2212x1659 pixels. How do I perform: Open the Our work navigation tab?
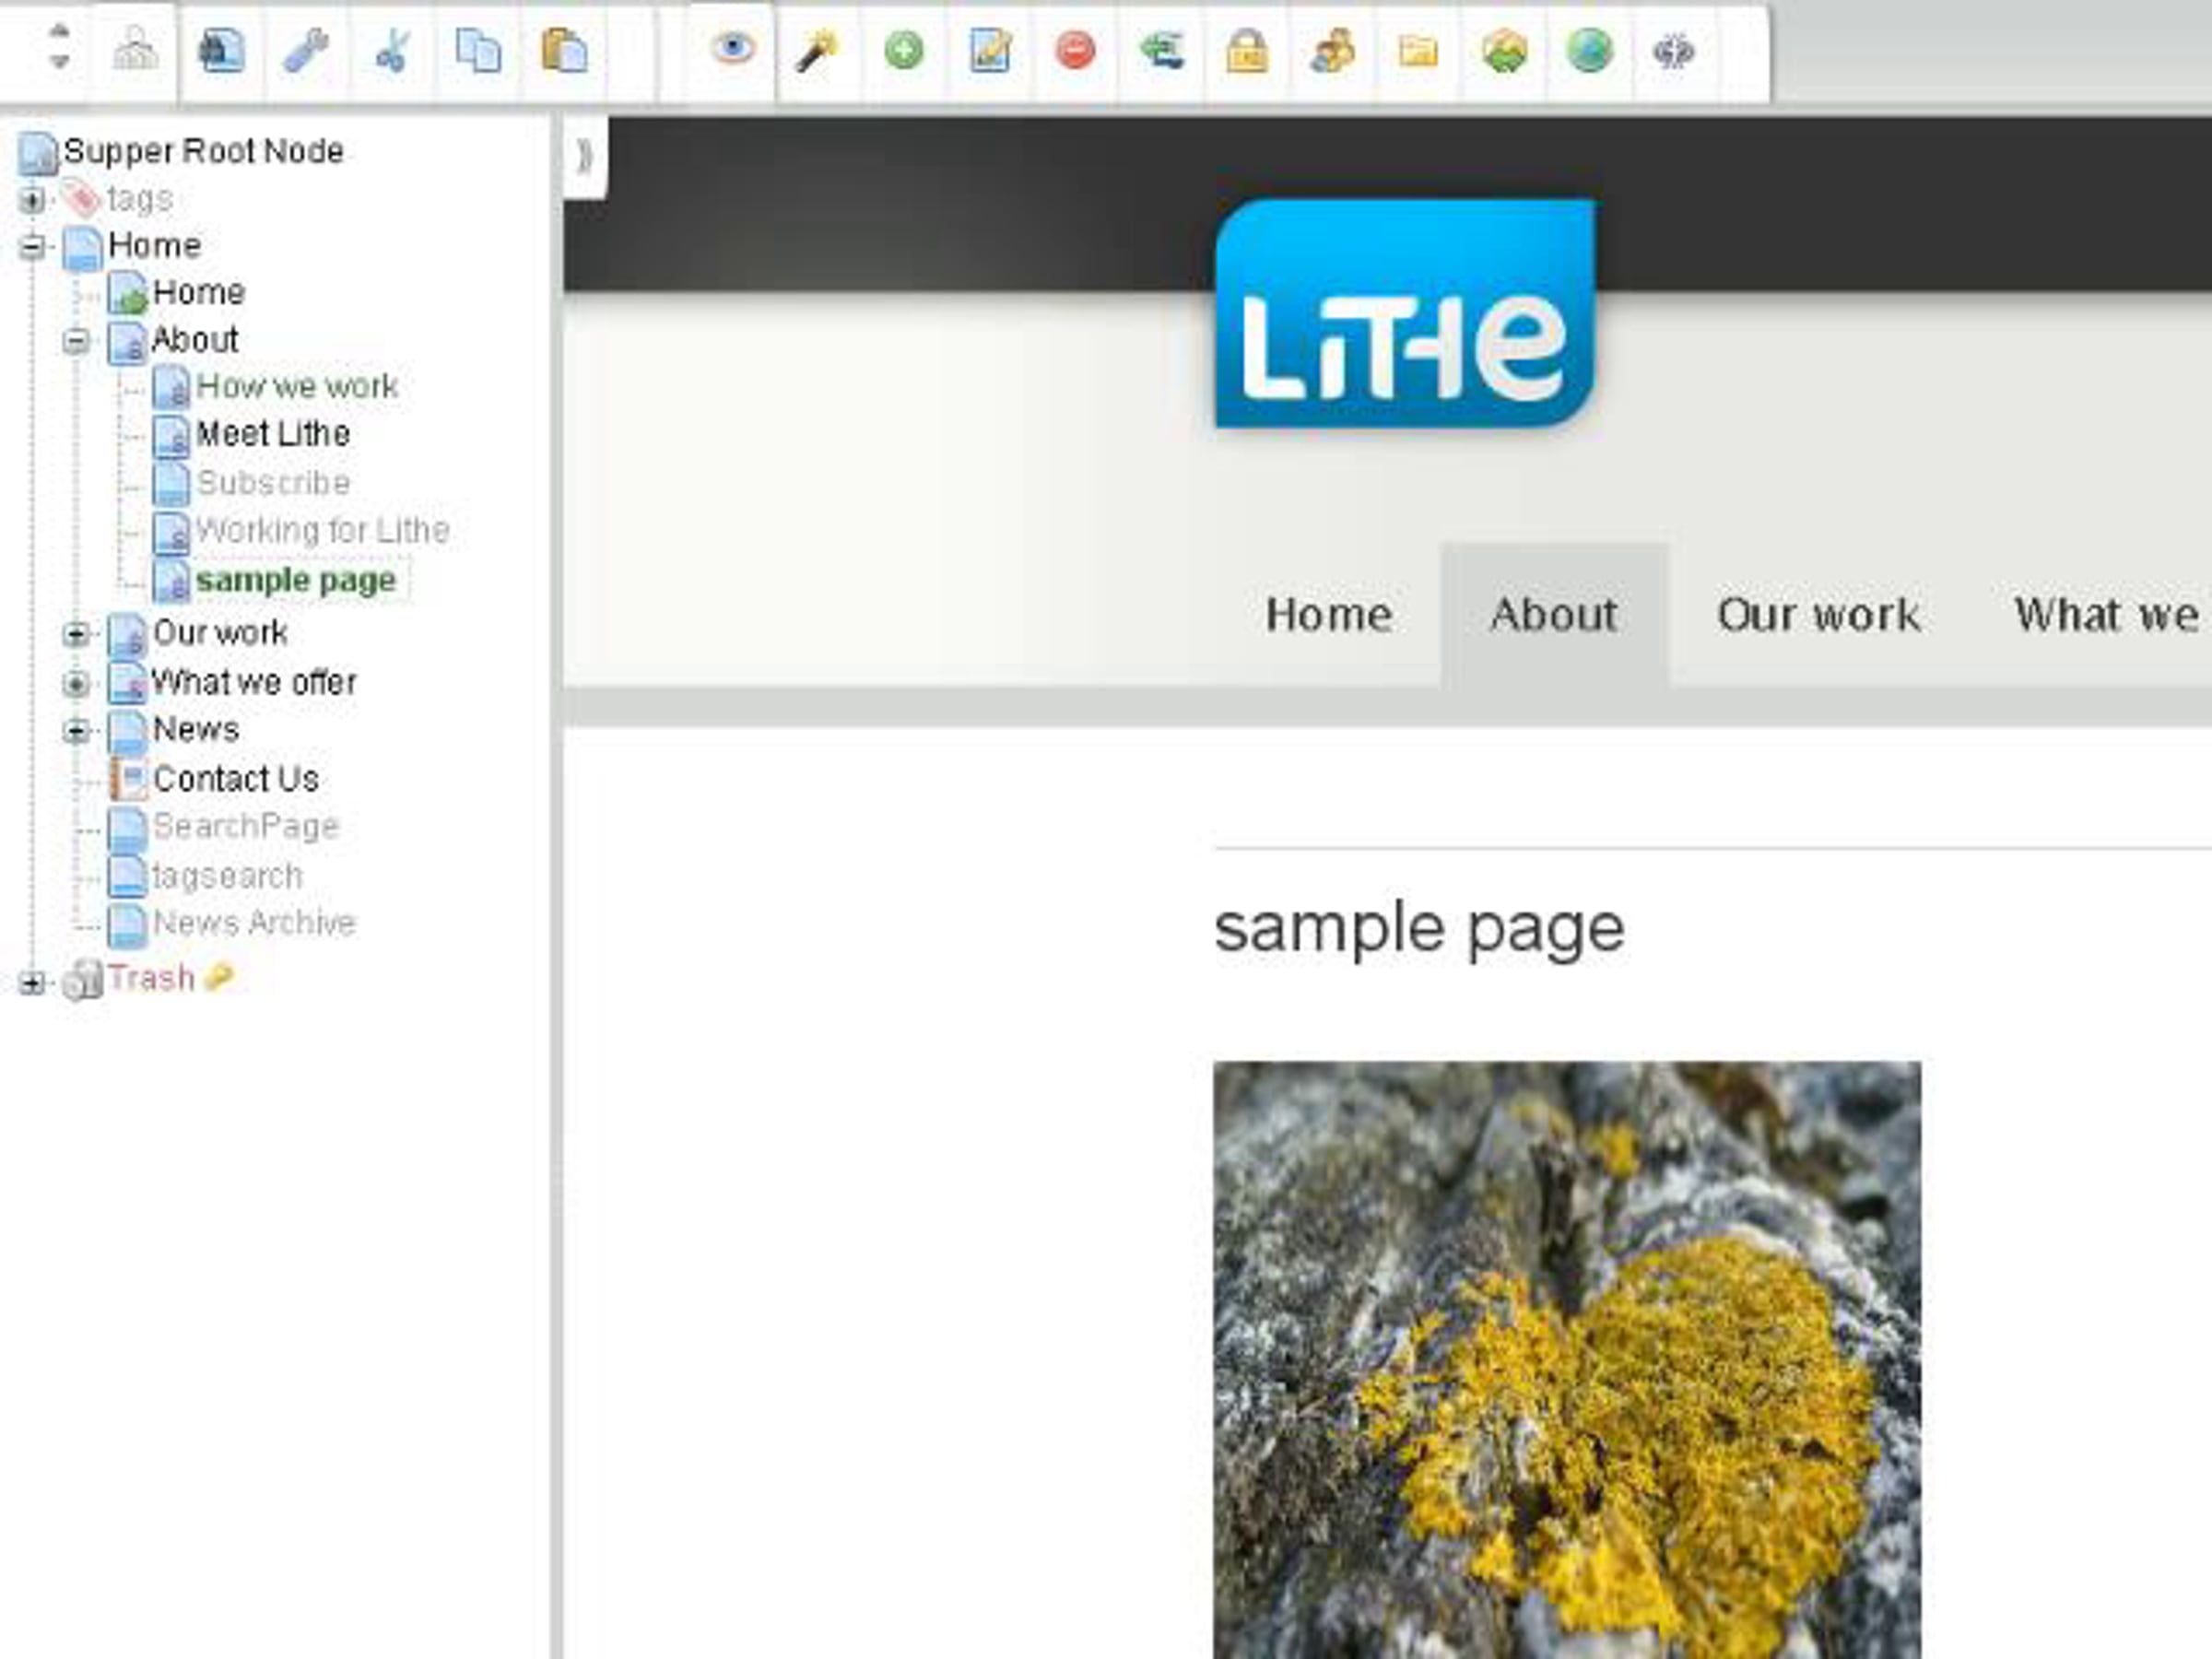[x=1818, y=614]
